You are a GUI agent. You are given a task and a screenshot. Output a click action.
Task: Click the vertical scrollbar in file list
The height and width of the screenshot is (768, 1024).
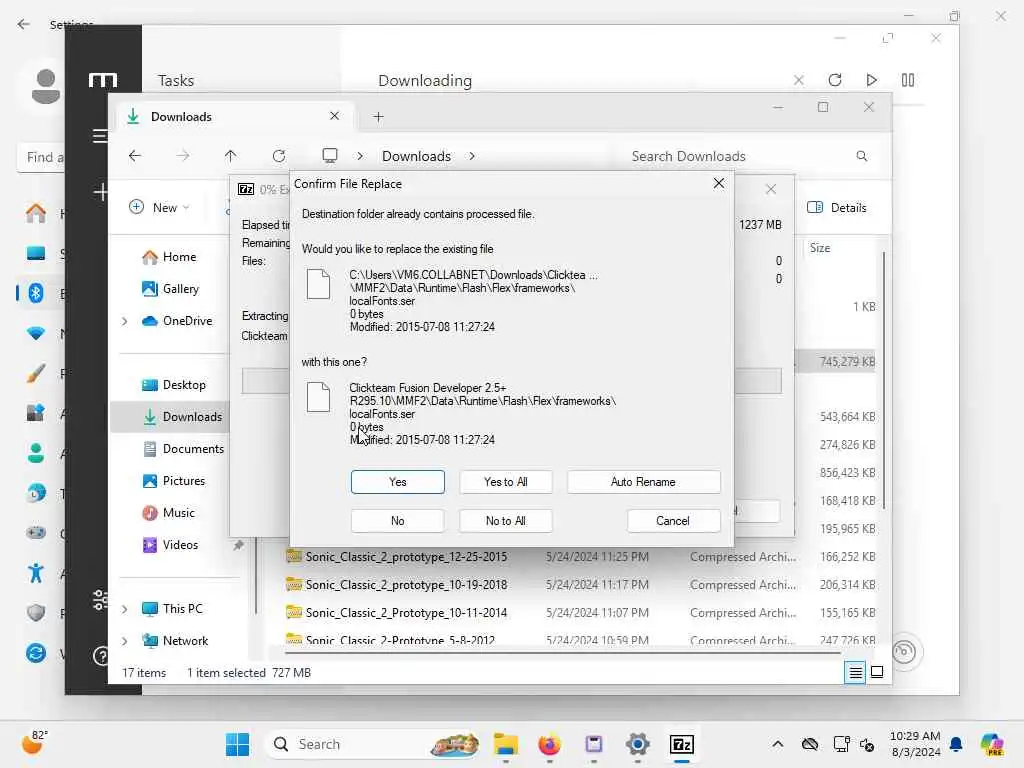click(x=884, y=380)
